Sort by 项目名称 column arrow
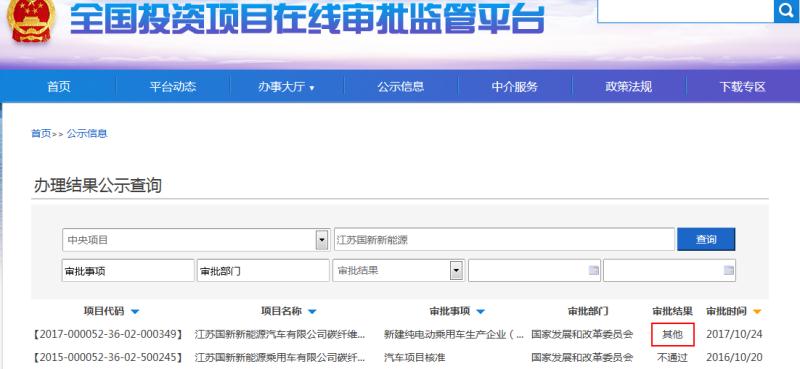 312,311
